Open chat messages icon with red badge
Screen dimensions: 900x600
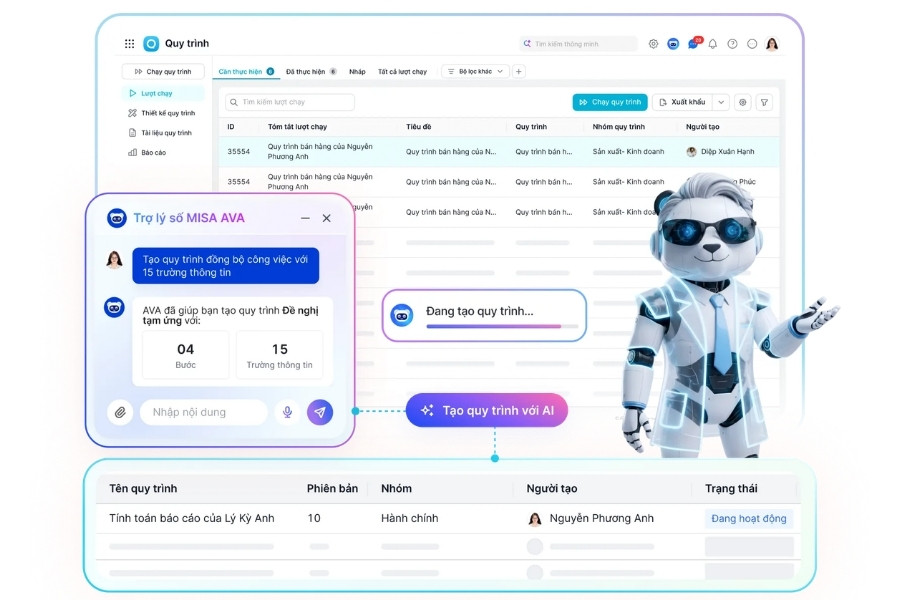tap(694, 43)
